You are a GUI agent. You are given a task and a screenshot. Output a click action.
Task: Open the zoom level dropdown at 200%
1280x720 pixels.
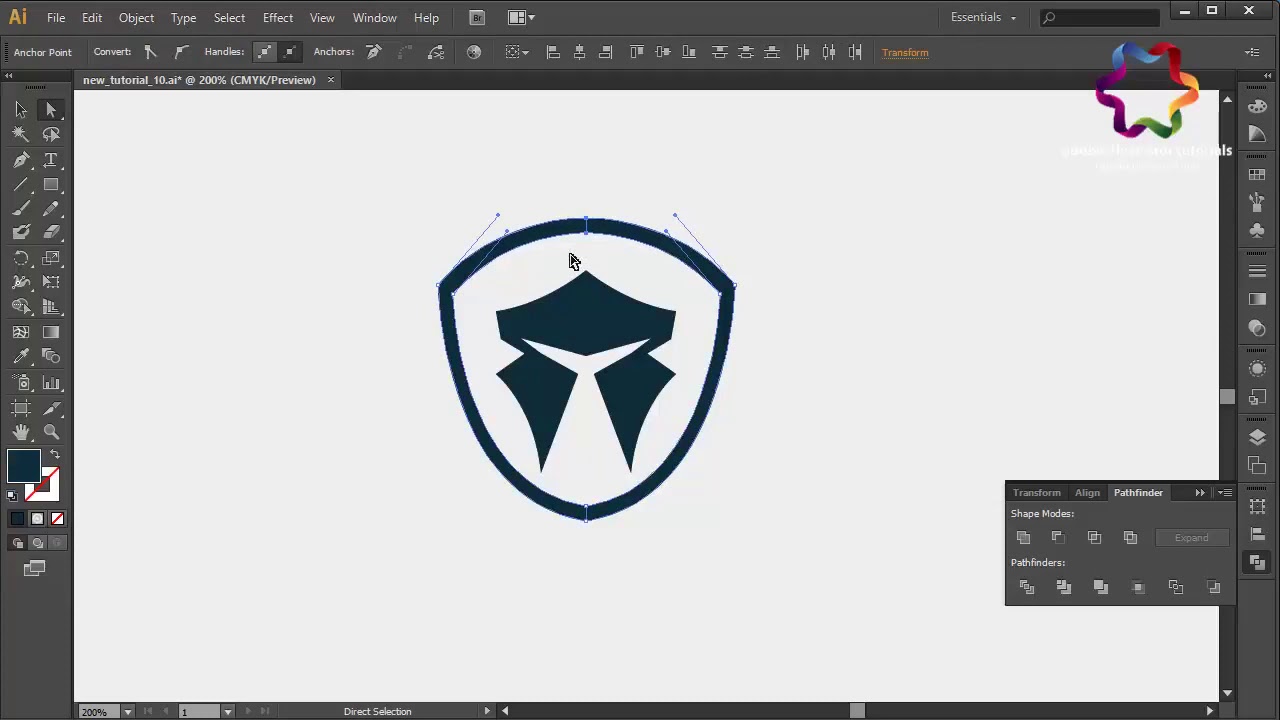[127, 712]
